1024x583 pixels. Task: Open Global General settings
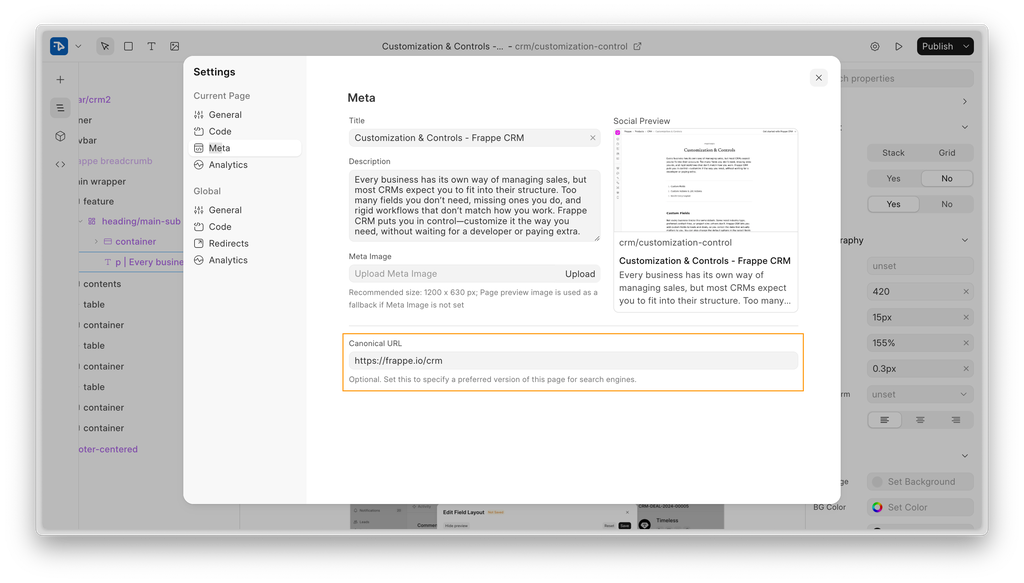[245, 210]
